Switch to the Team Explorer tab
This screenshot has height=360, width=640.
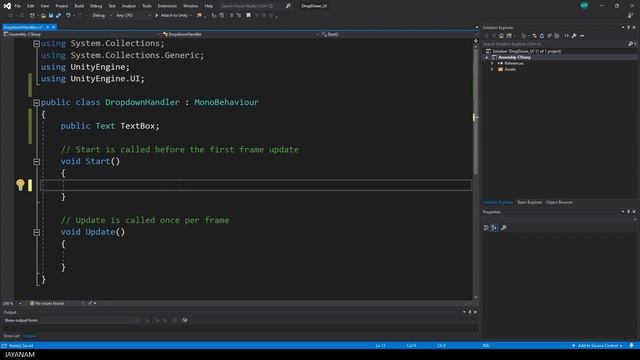pyautogui.click(x=529, y=202)
